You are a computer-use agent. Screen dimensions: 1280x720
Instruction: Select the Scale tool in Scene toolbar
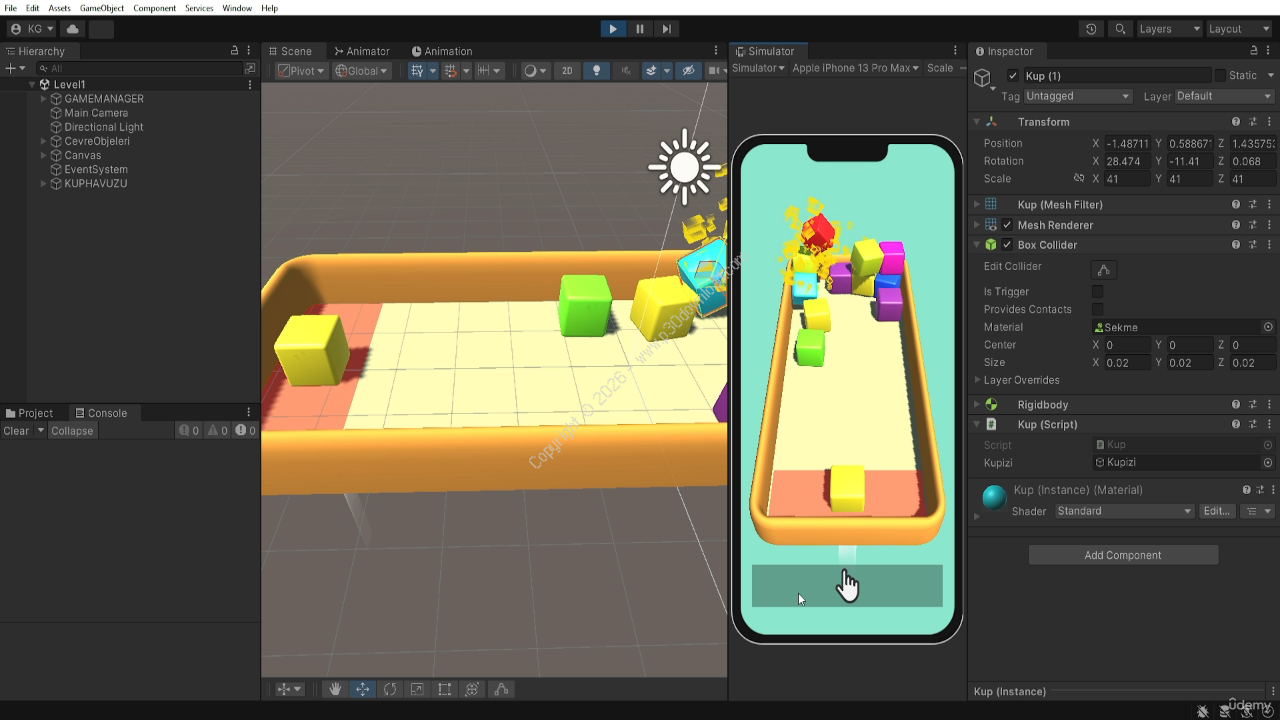coord(417,689)
